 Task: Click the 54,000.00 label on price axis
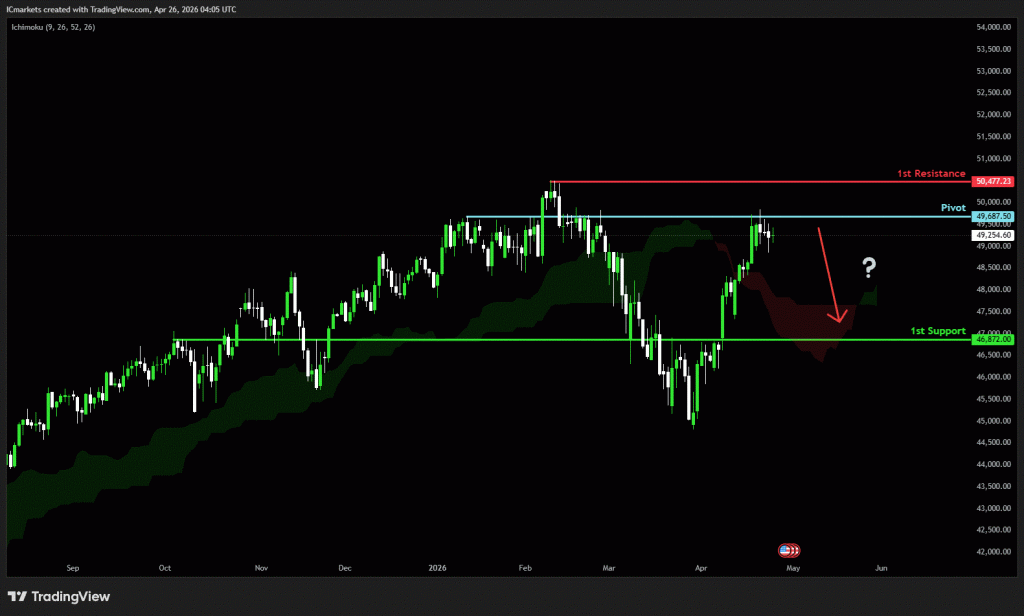tap(994, 27)
